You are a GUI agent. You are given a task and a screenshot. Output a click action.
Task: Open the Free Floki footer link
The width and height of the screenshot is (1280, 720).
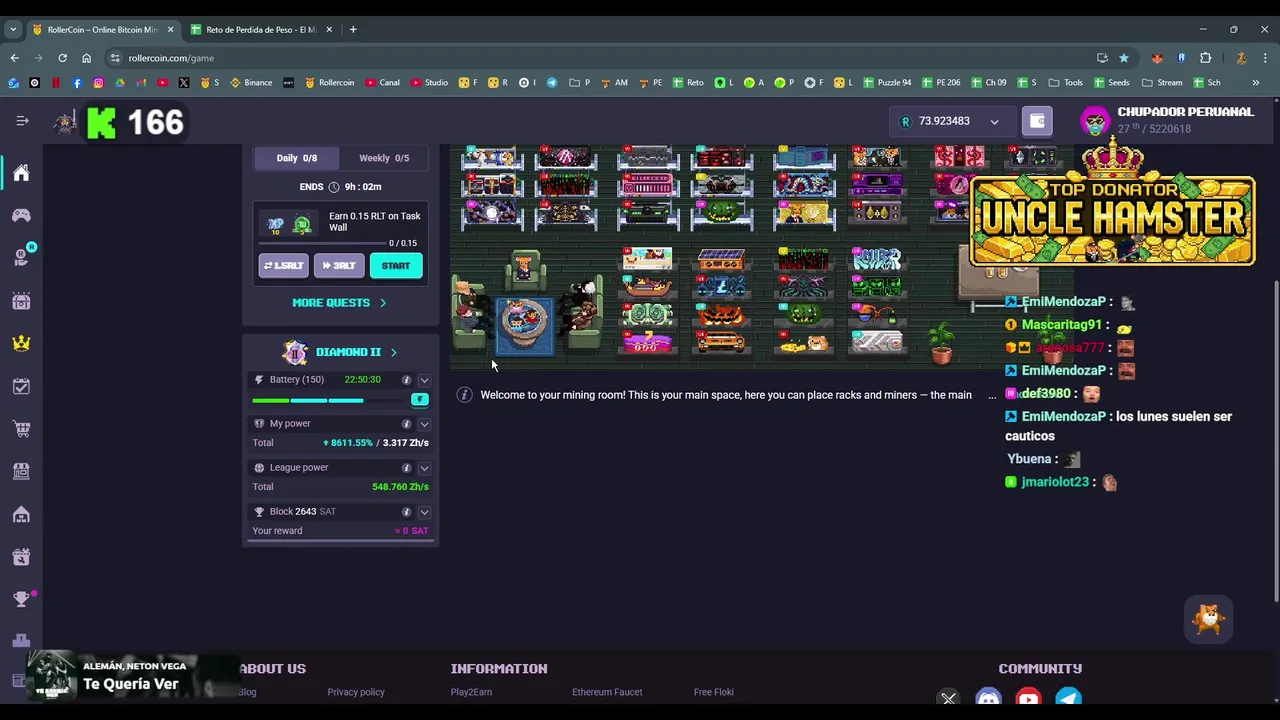click(x=714, y=692)
